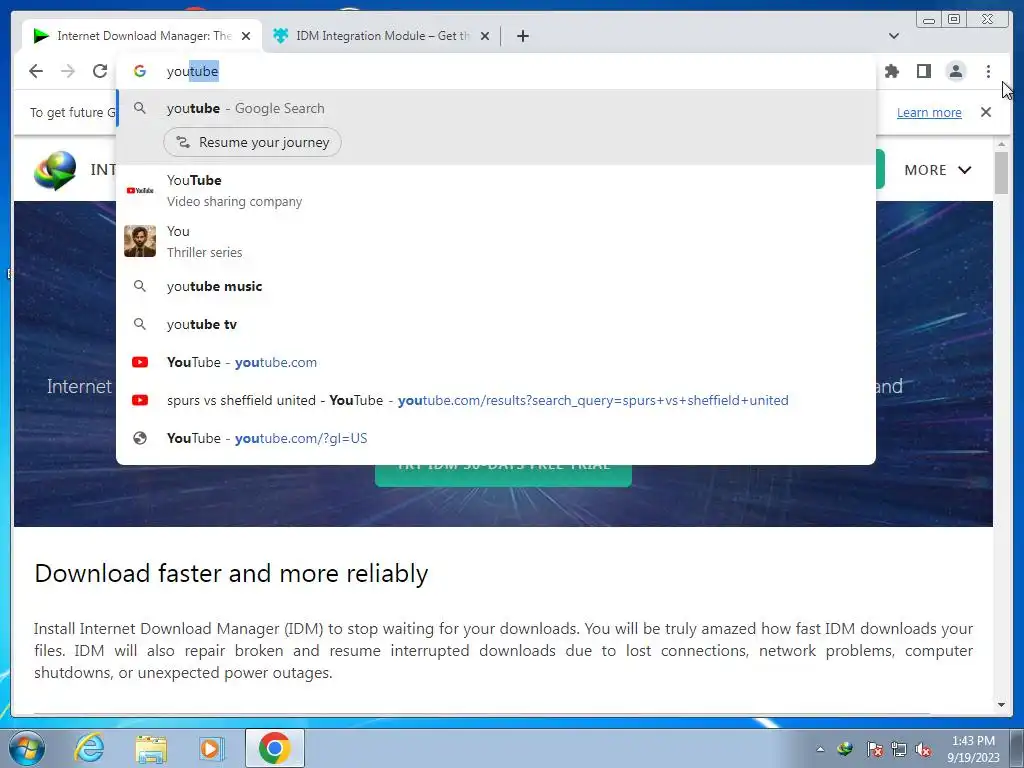Click the 'Download faster and more reliably' heading
This screenshot has height=768, width=1024.
[x=231, y=573]
